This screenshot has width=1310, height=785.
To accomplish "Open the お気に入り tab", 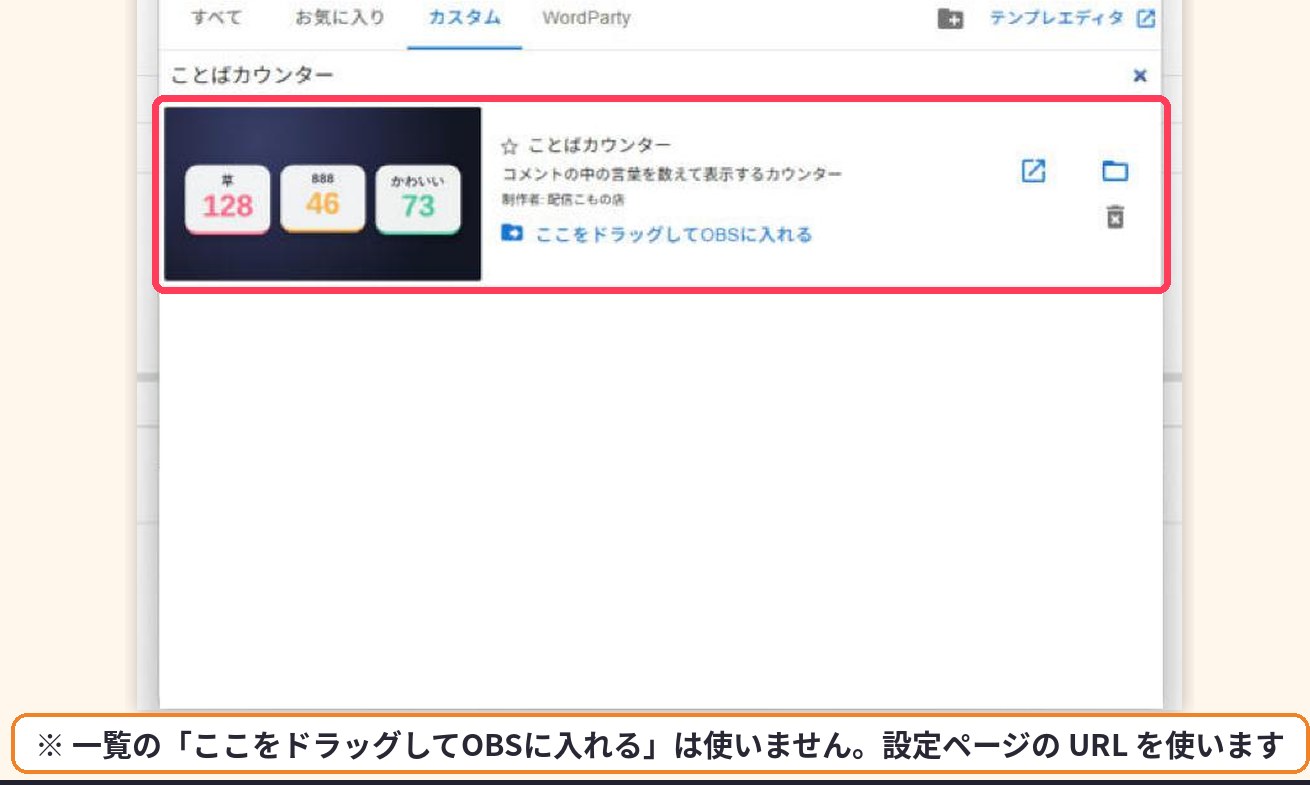I will click(x=339, y=18).
